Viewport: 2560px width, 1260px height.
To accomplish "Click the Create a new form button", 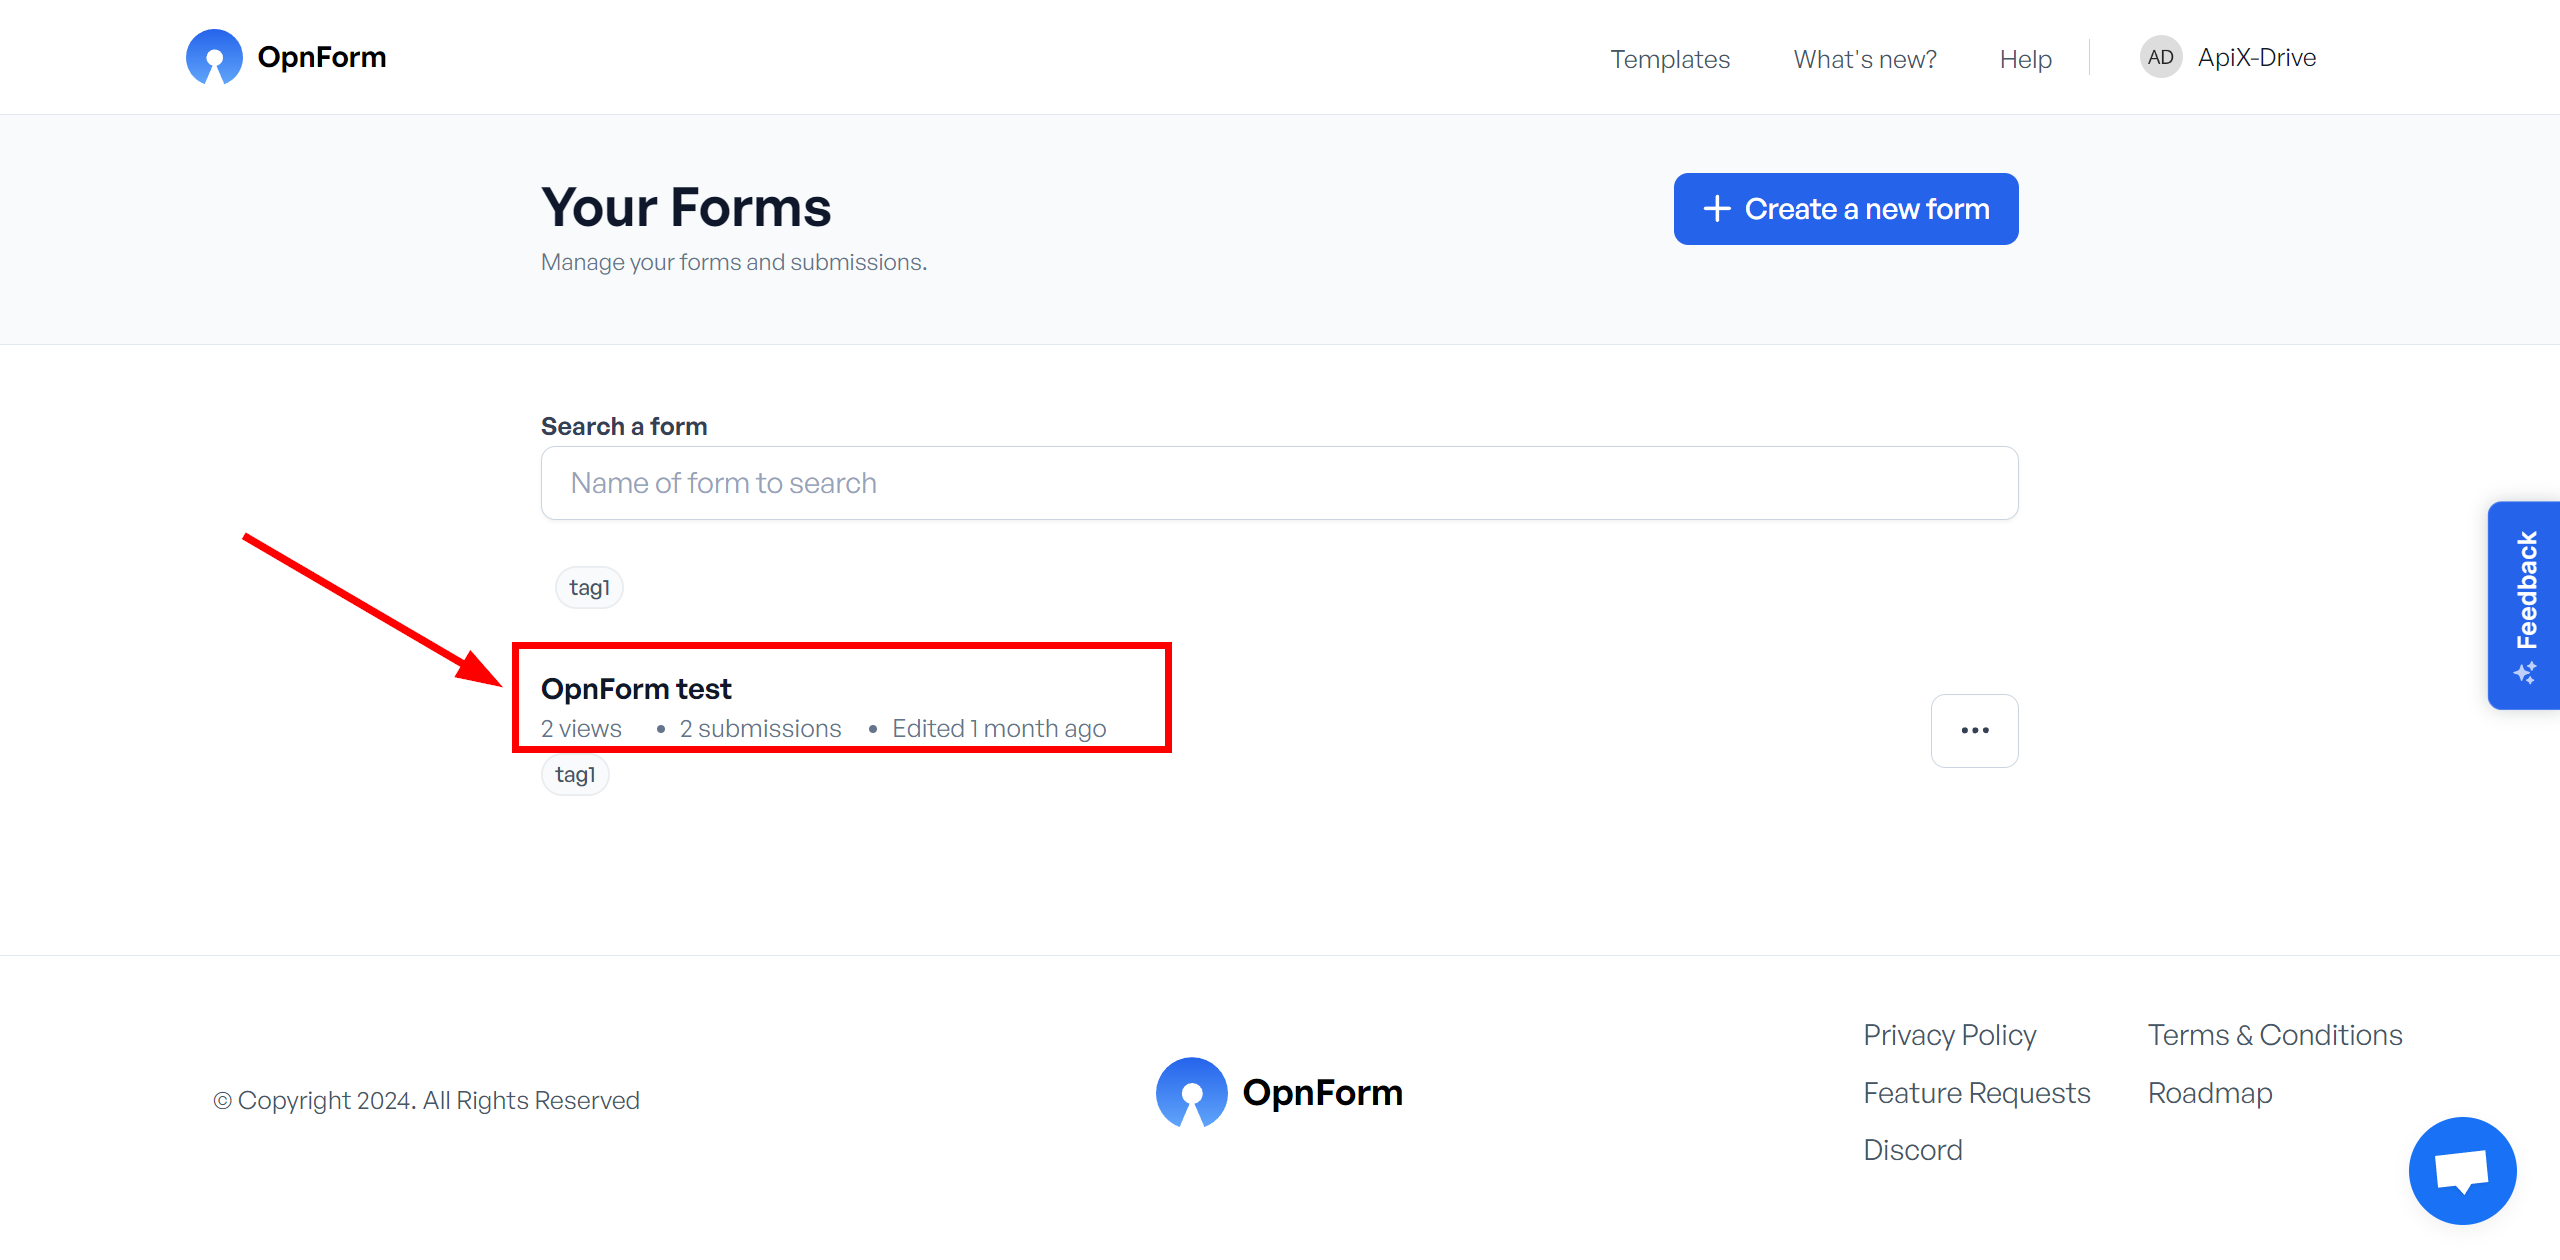I will [x=1847, y=207].
